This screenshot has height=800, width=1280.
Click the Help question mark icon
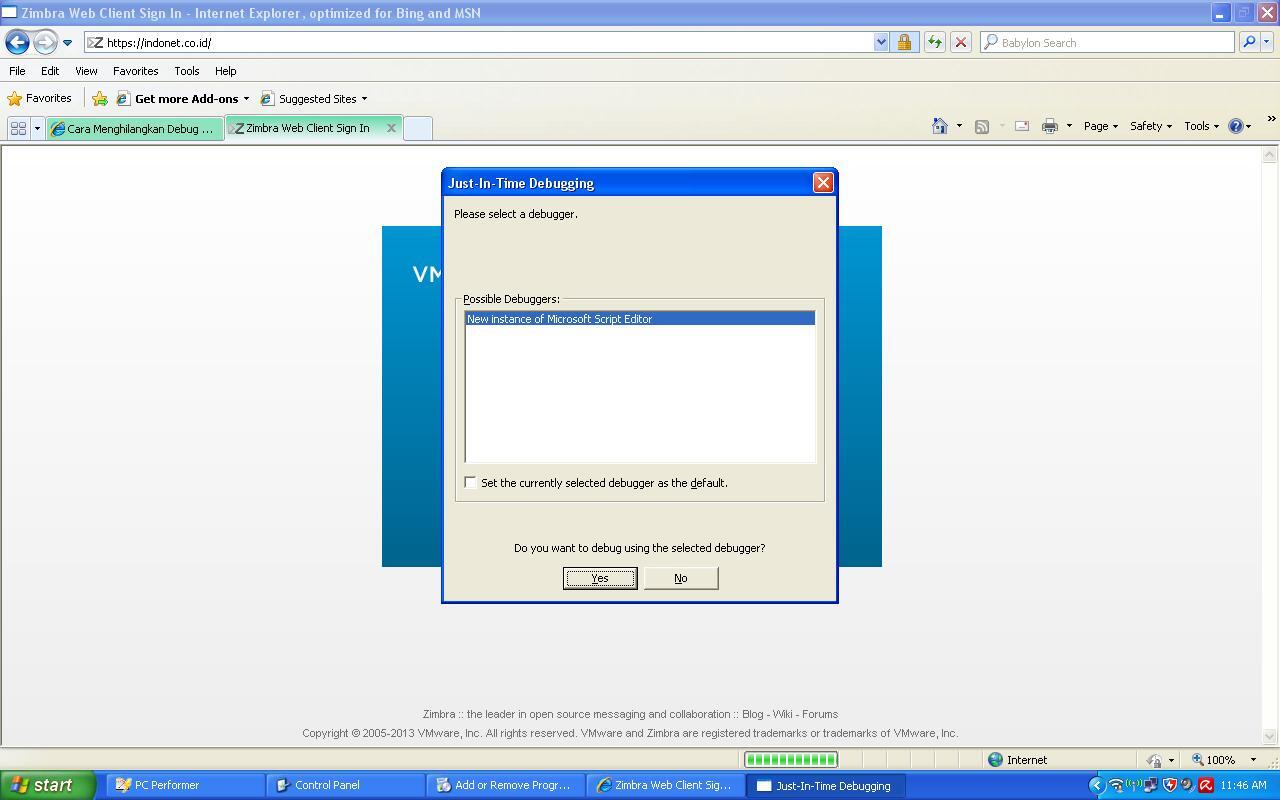pos(1236,126)
